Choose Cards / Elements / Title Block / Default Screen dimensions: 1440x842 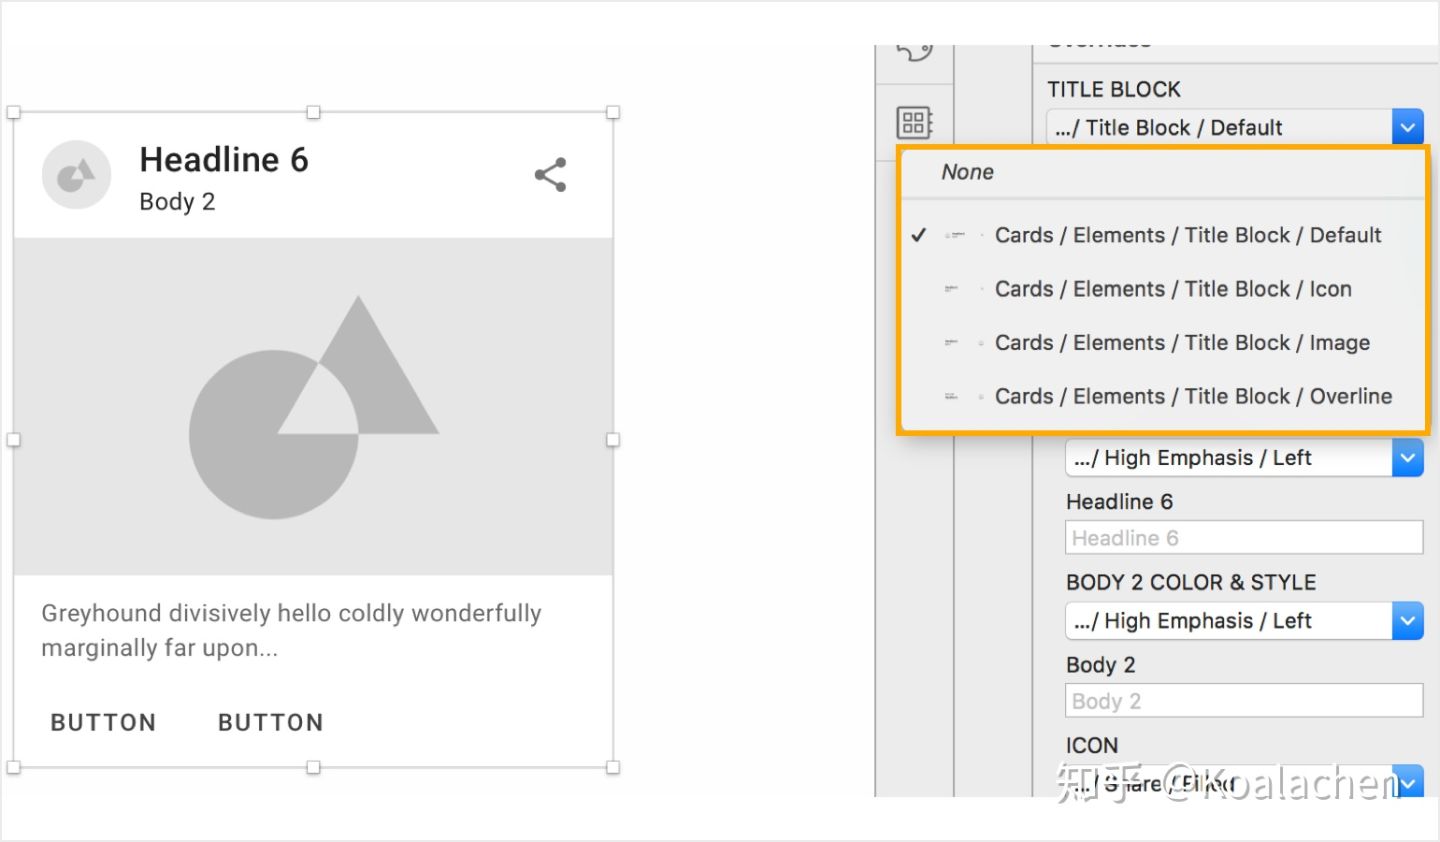[x=1187, y=235]
